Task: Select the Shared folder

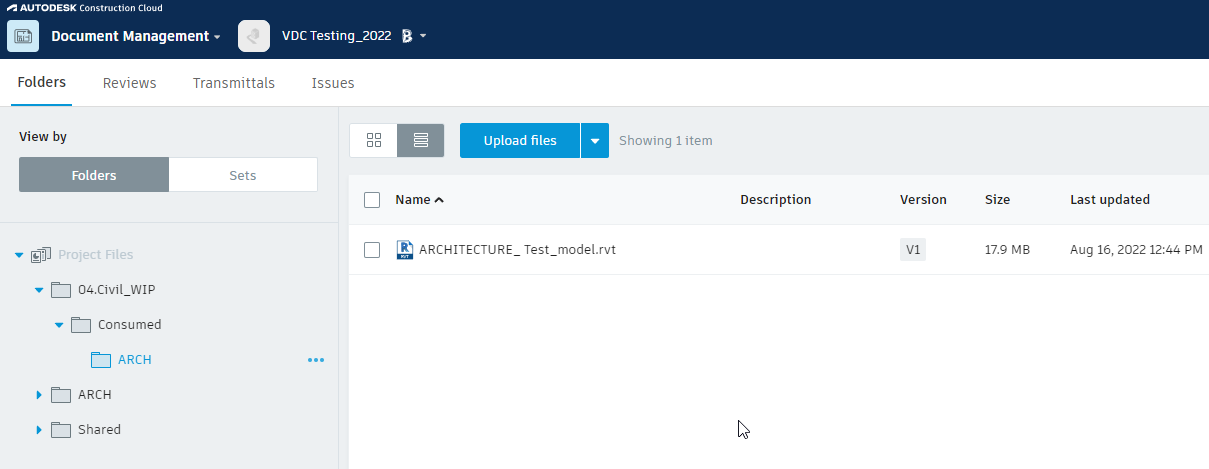Action: (x=100, y=430)
